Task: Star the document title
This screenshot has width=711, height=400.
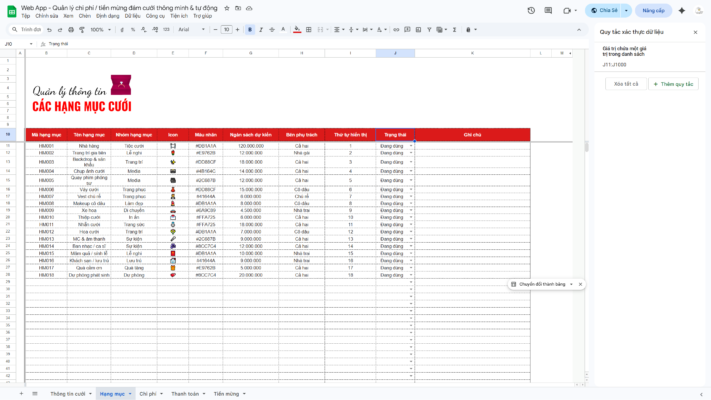Action: click(227, 8)
